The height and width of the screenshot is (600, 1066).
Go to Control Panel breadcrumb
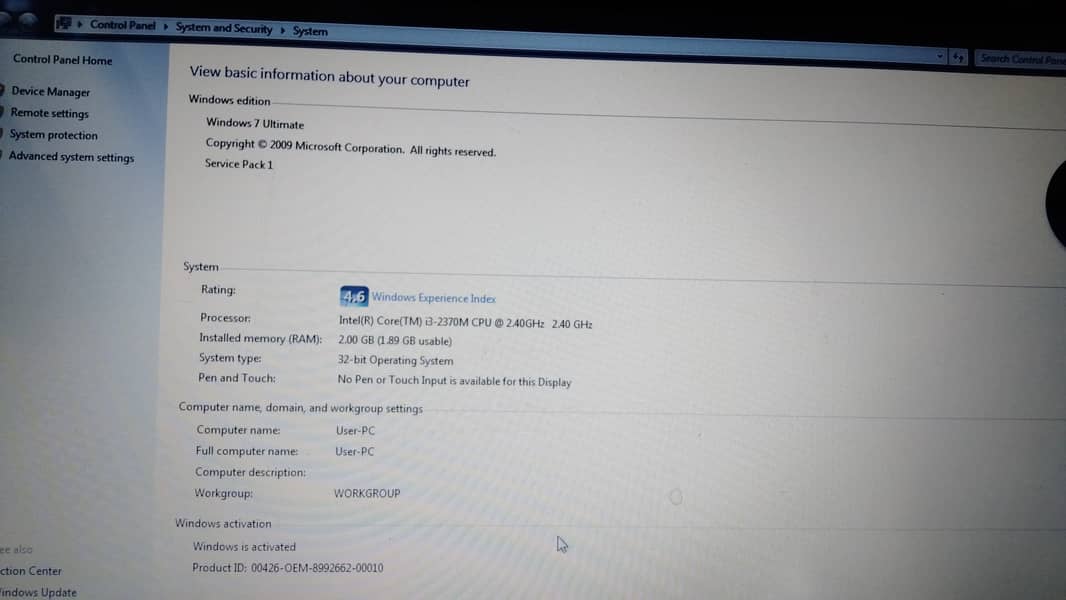click(x=123, y=25)
